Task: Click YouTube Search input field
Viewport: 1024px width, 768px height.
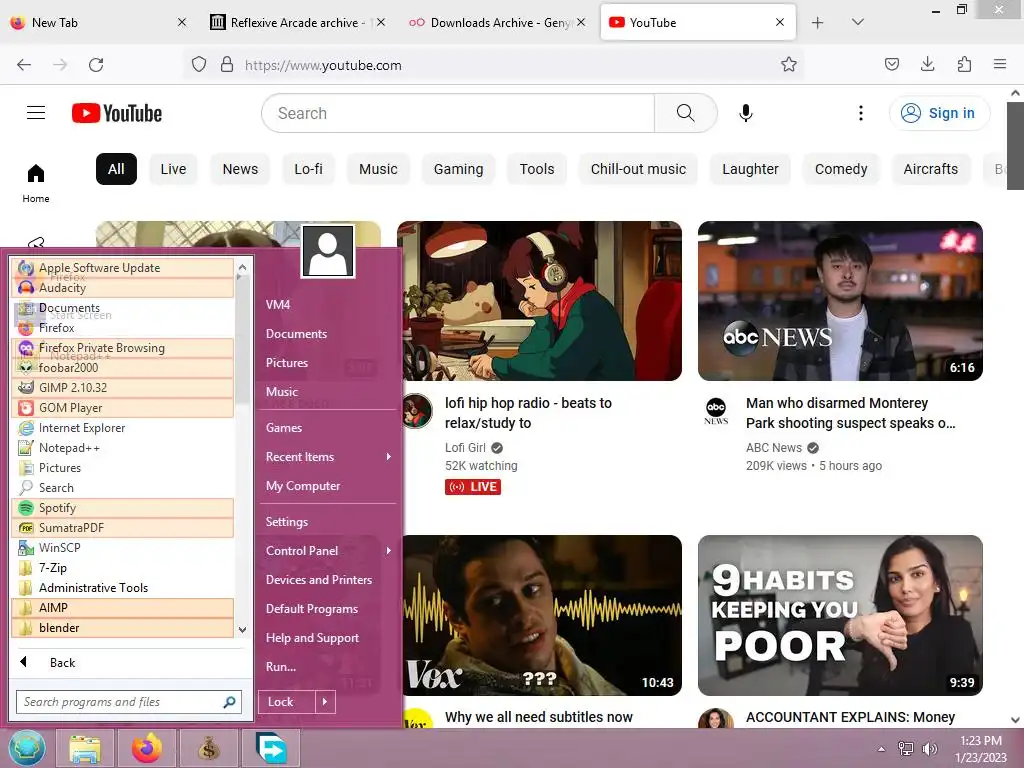Action: (458, 113)
